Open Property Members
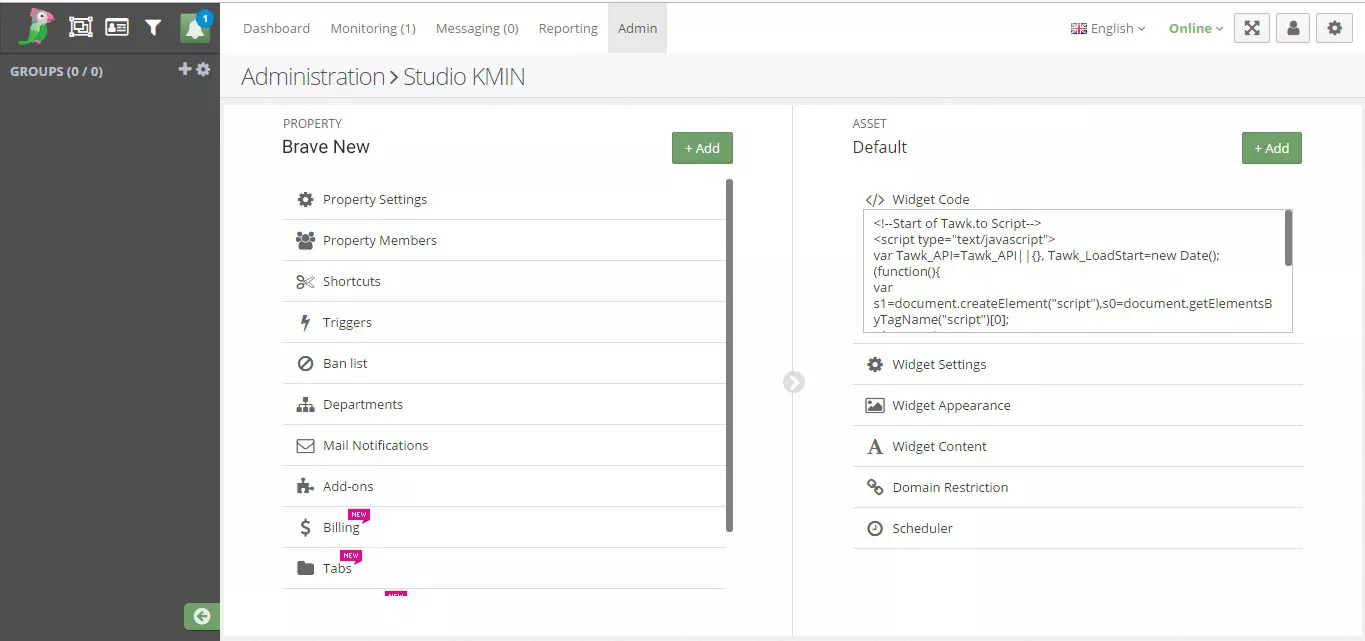The image size is (1365, 641). tap(504, 240)
